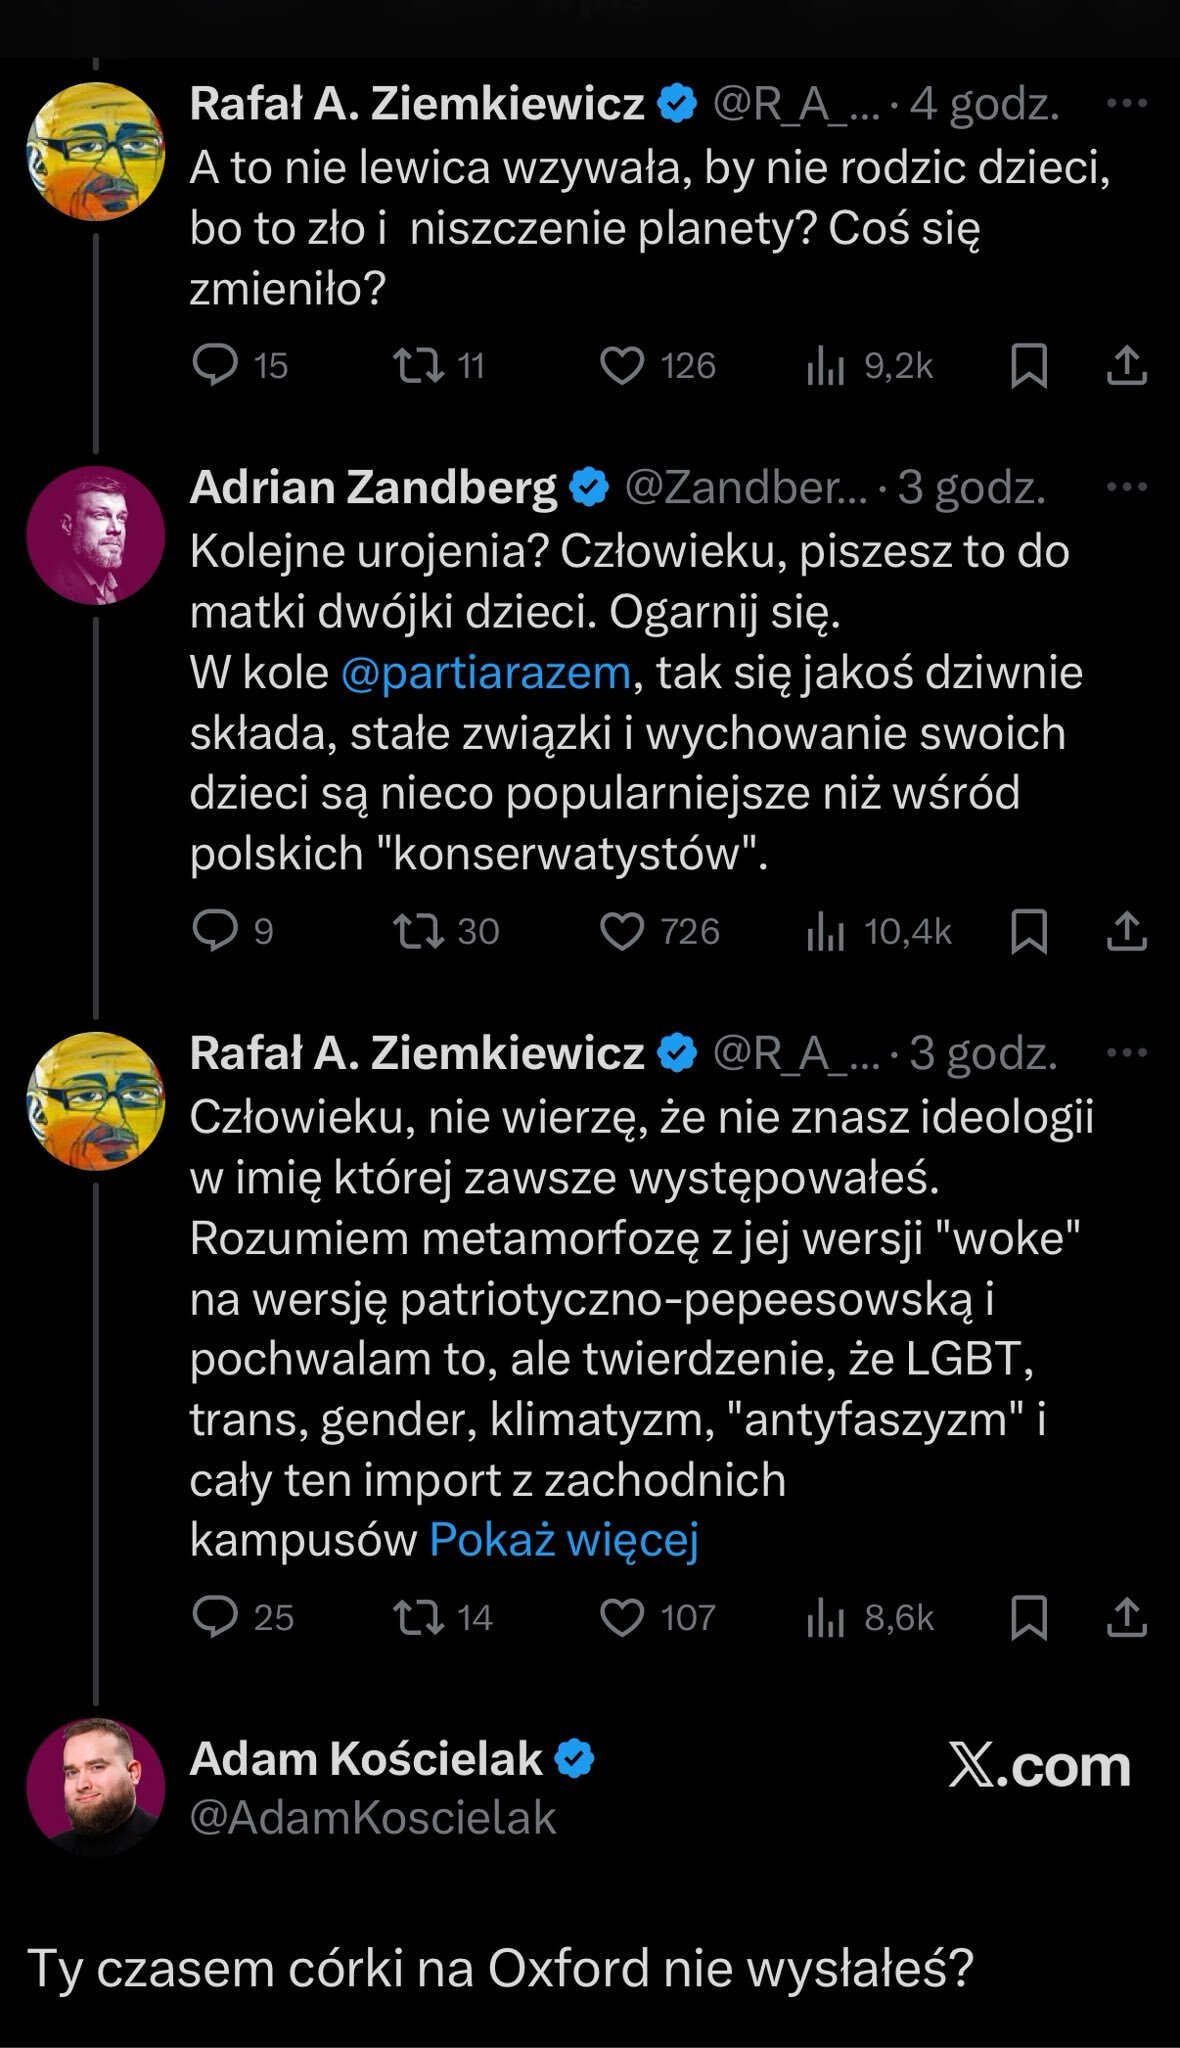
Task: Share Adrian Zandberg's tweet
Action: [x=1126, y=932]
